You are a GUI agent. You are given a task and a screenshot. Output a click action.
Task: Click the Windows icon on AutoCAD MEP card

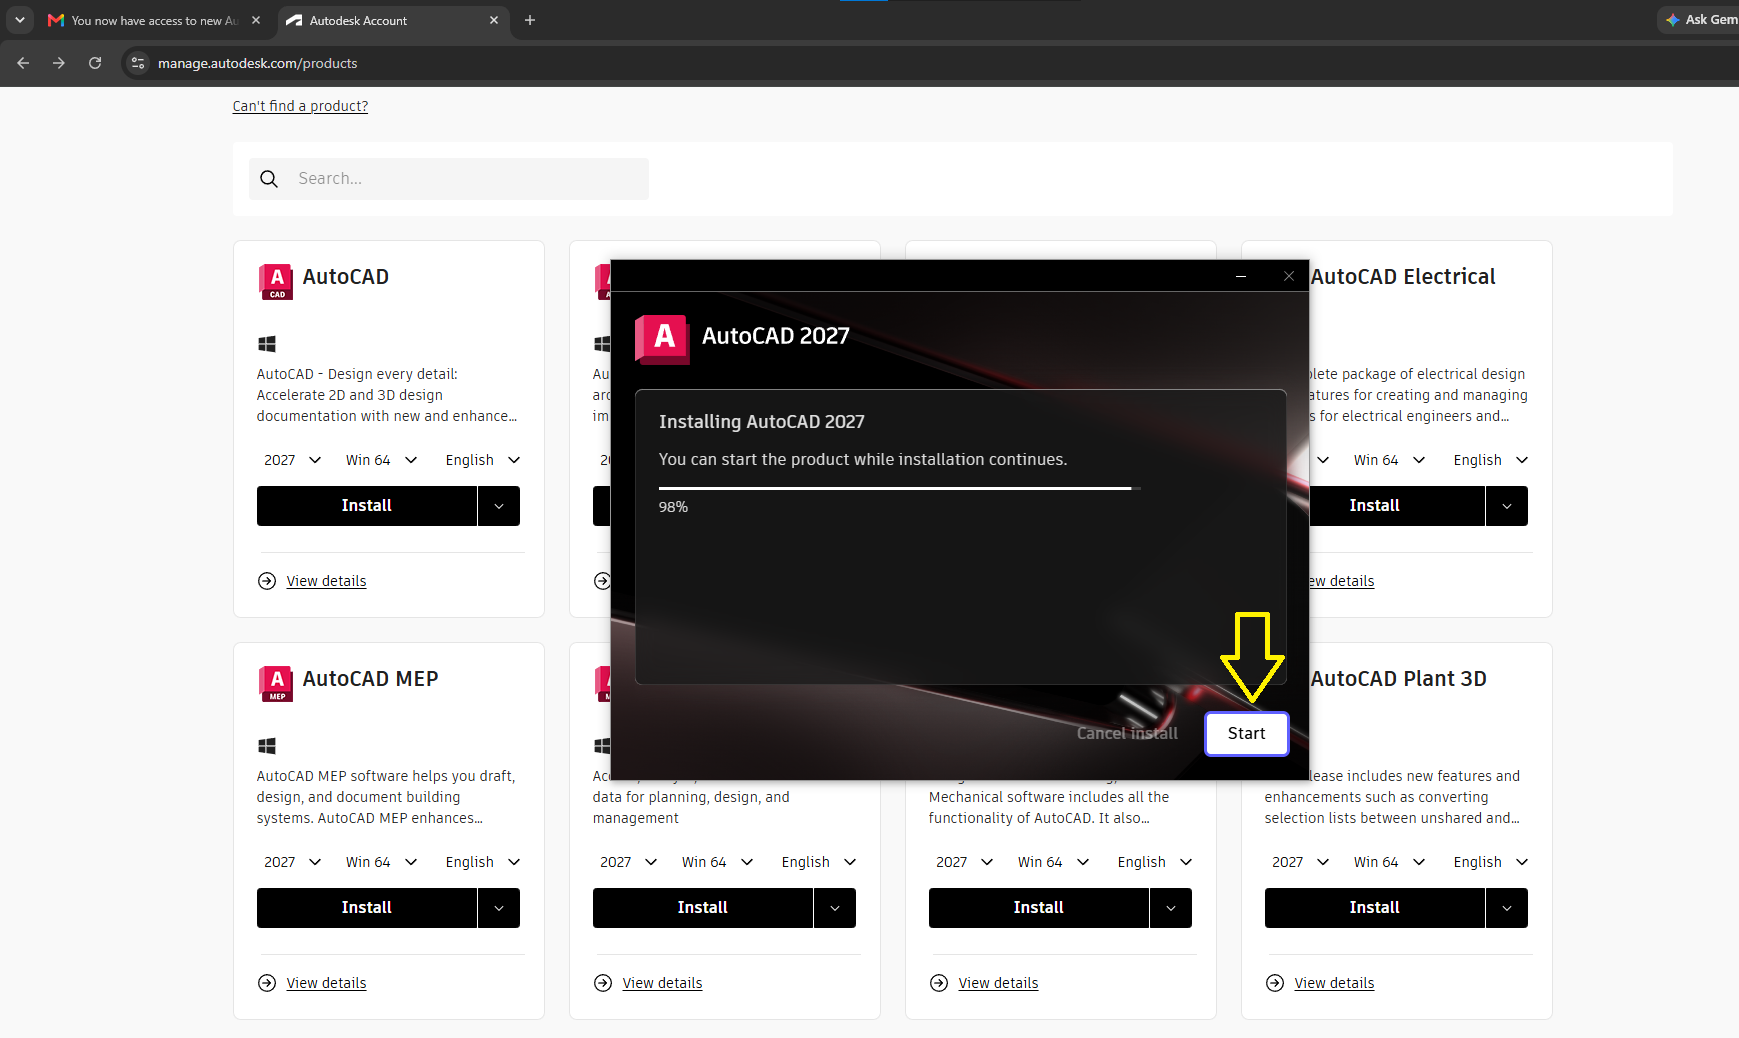[x=267, y=745]
